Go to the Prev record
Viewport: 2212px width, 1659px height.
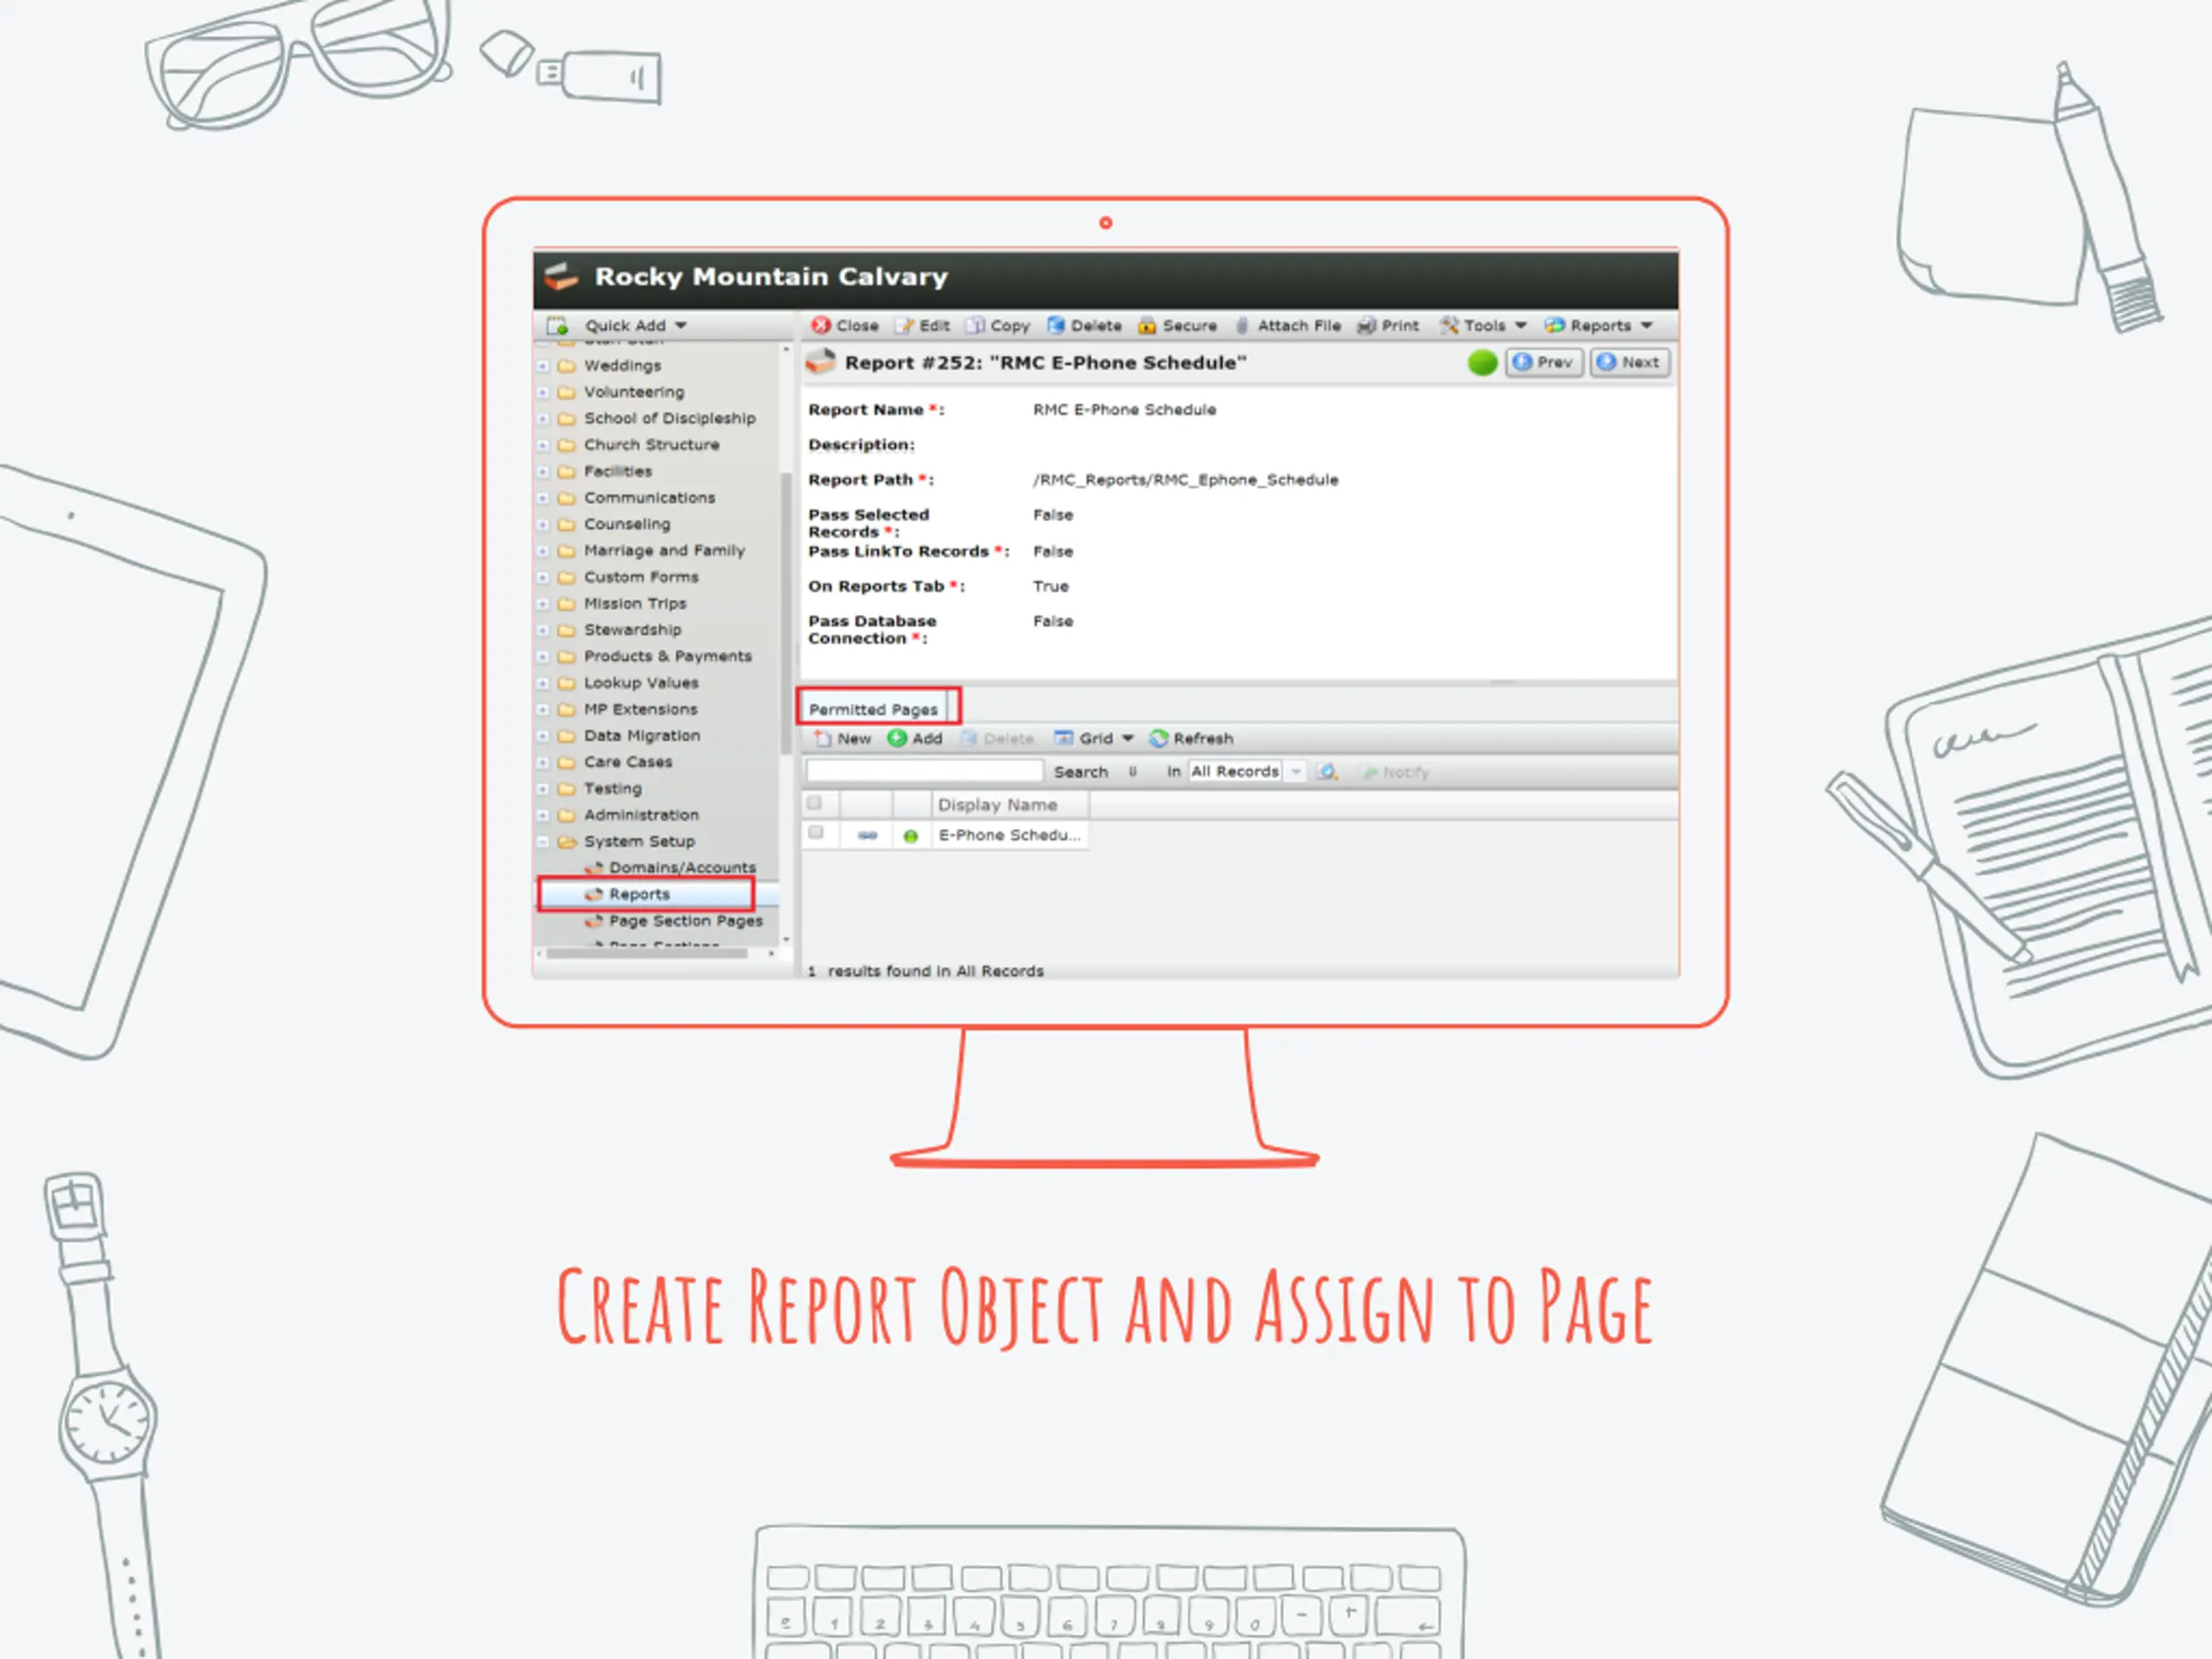(1544, 362)
